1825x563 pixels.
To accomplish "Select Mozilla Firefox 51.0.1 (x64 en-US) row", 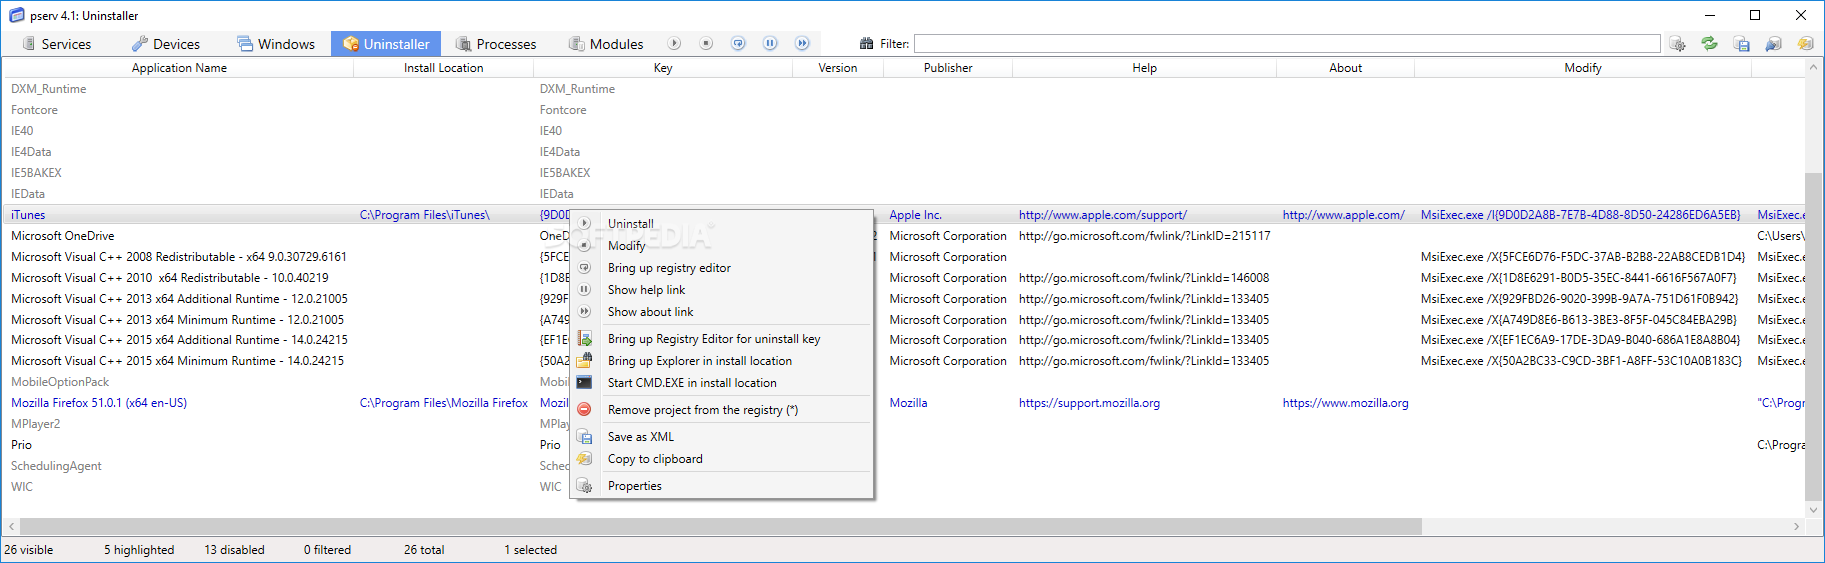I will click(905, 403).
